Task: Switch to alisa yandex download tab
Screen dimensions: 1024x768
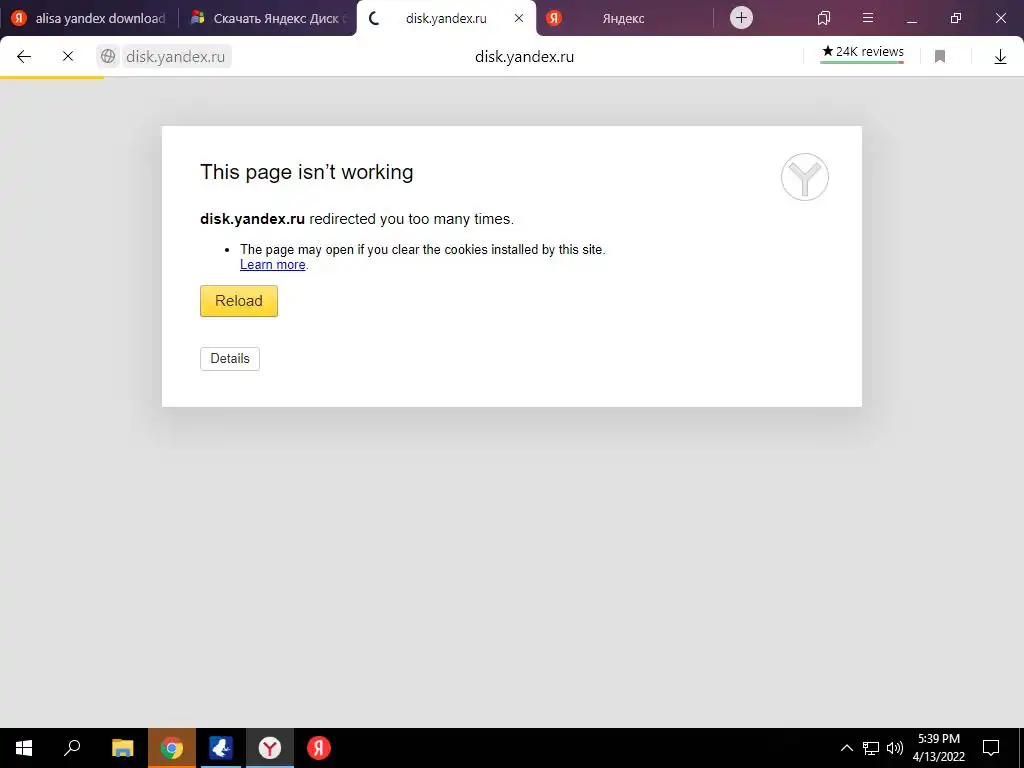Action: (x=88, y=18)
